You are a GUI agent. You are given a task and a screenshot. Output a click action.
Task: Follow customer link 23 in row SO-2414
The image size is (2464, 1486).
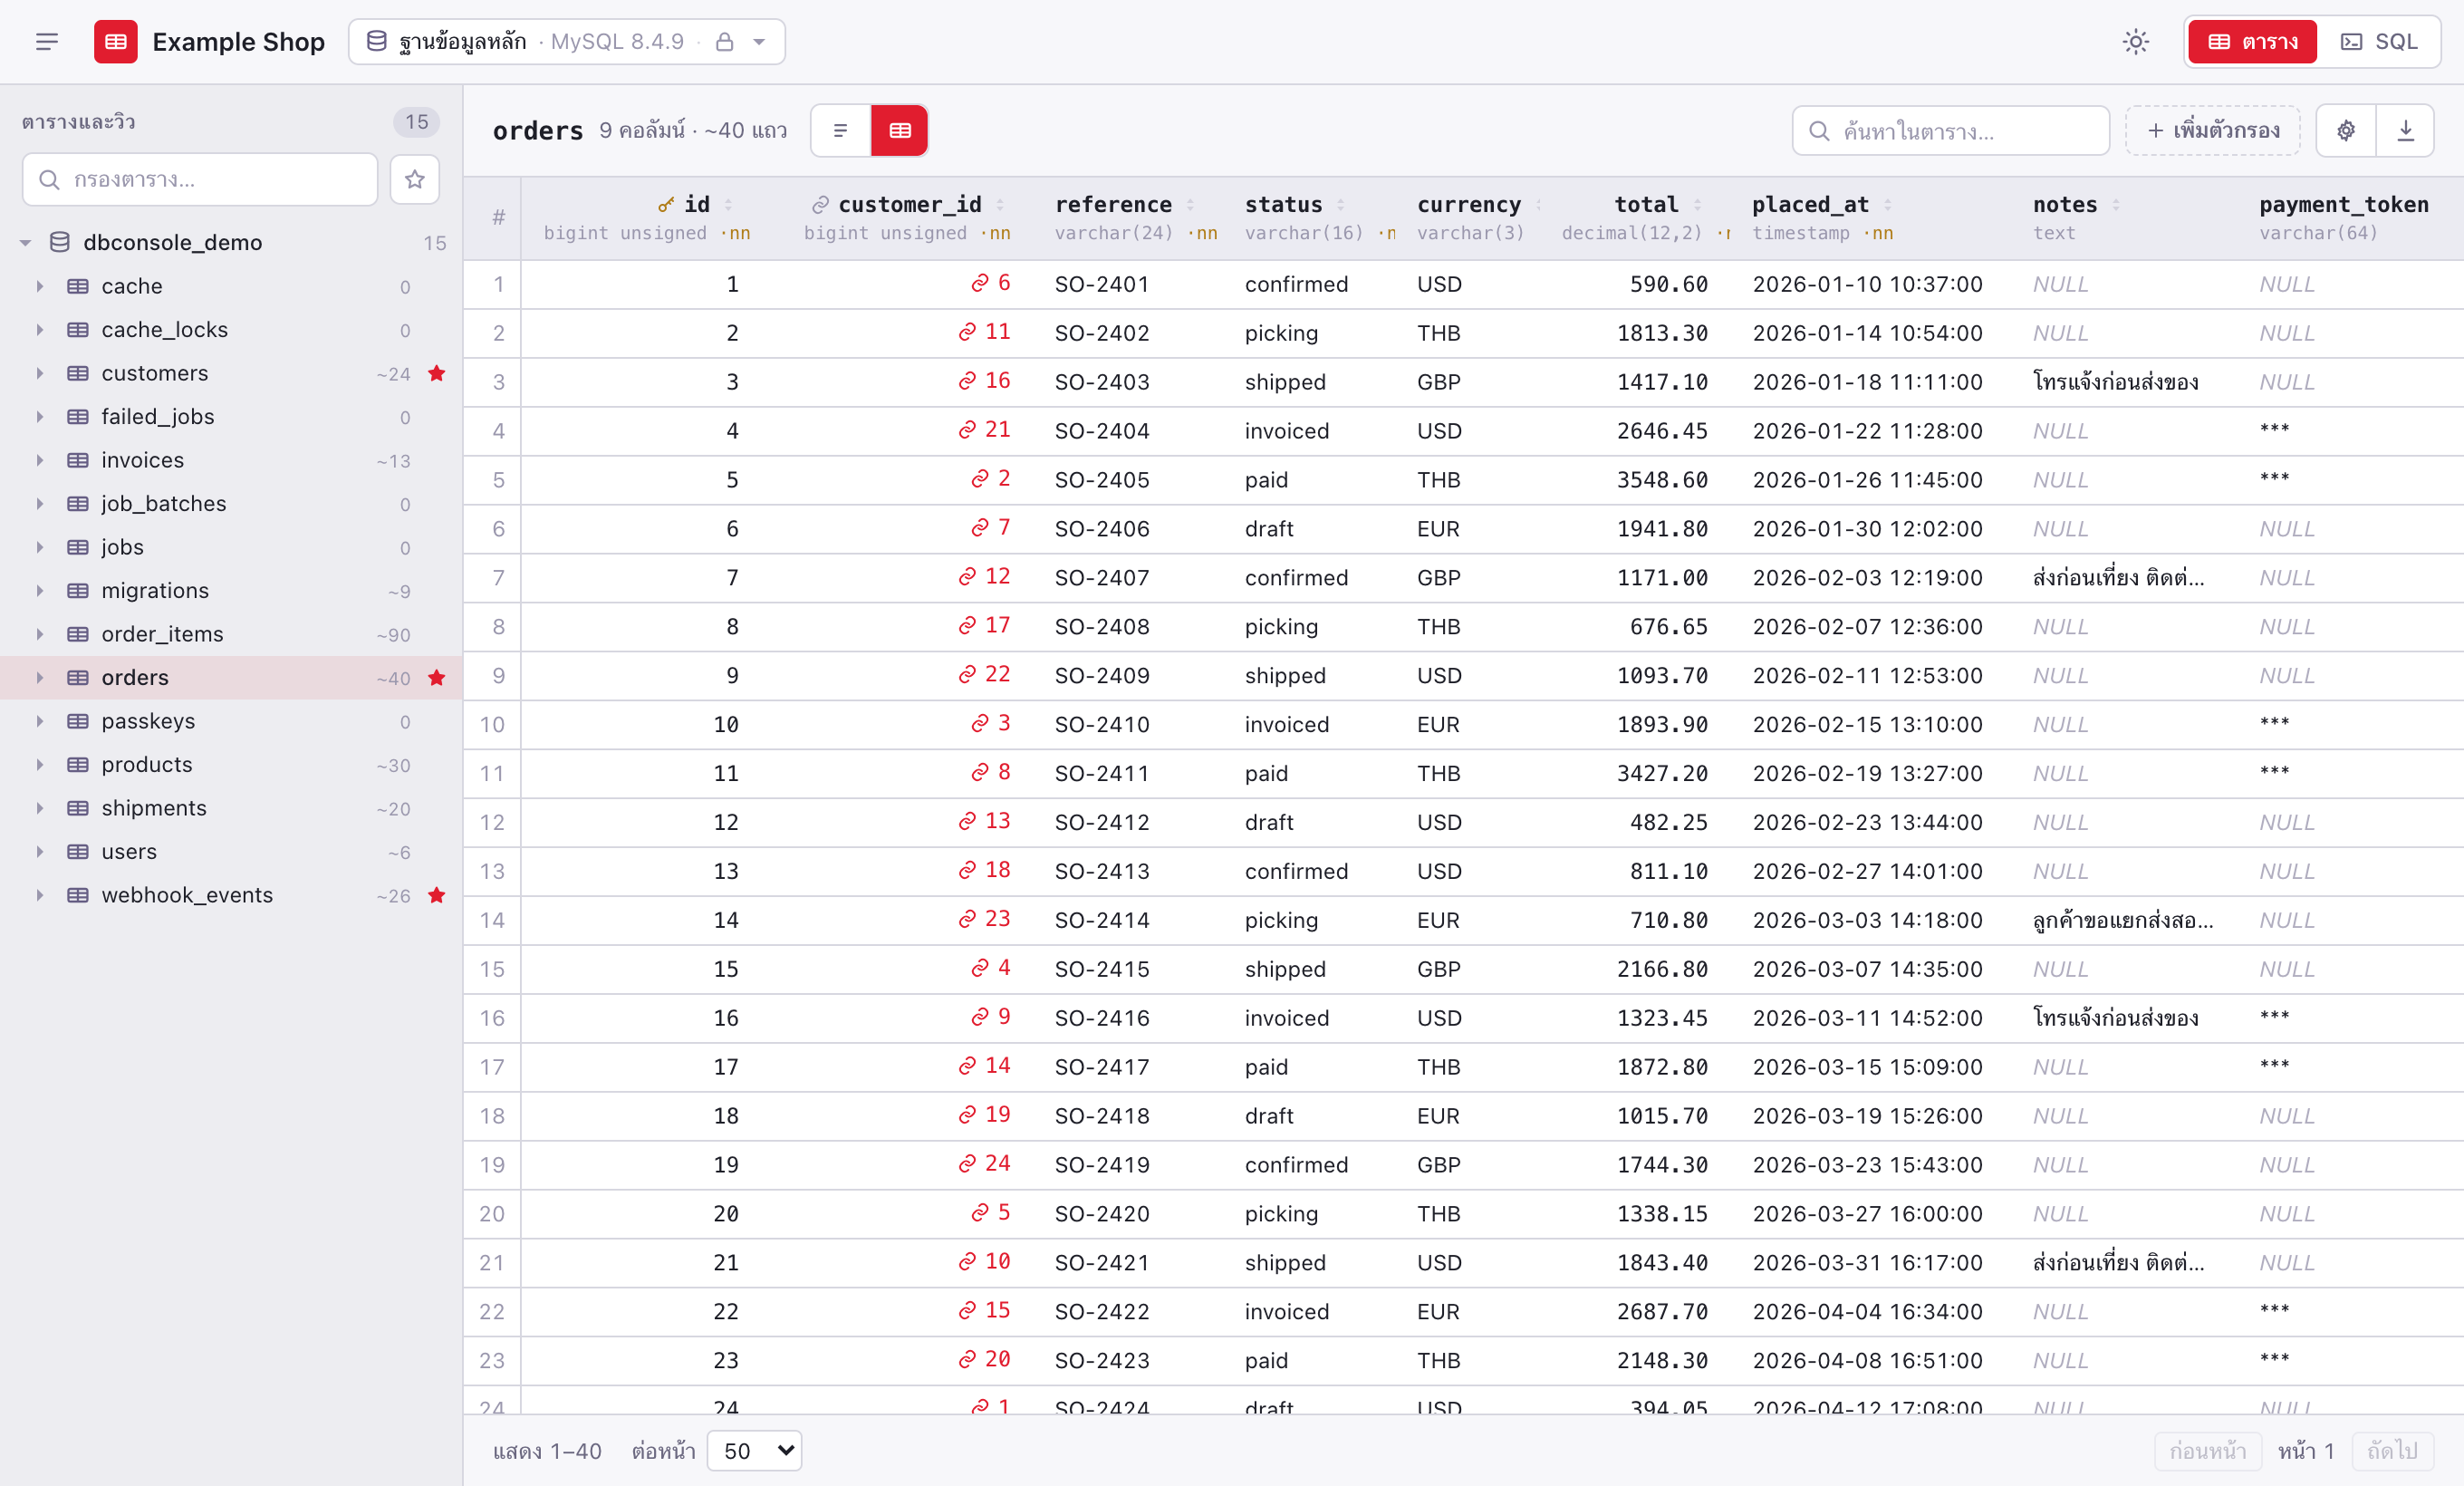pos(984,919)
